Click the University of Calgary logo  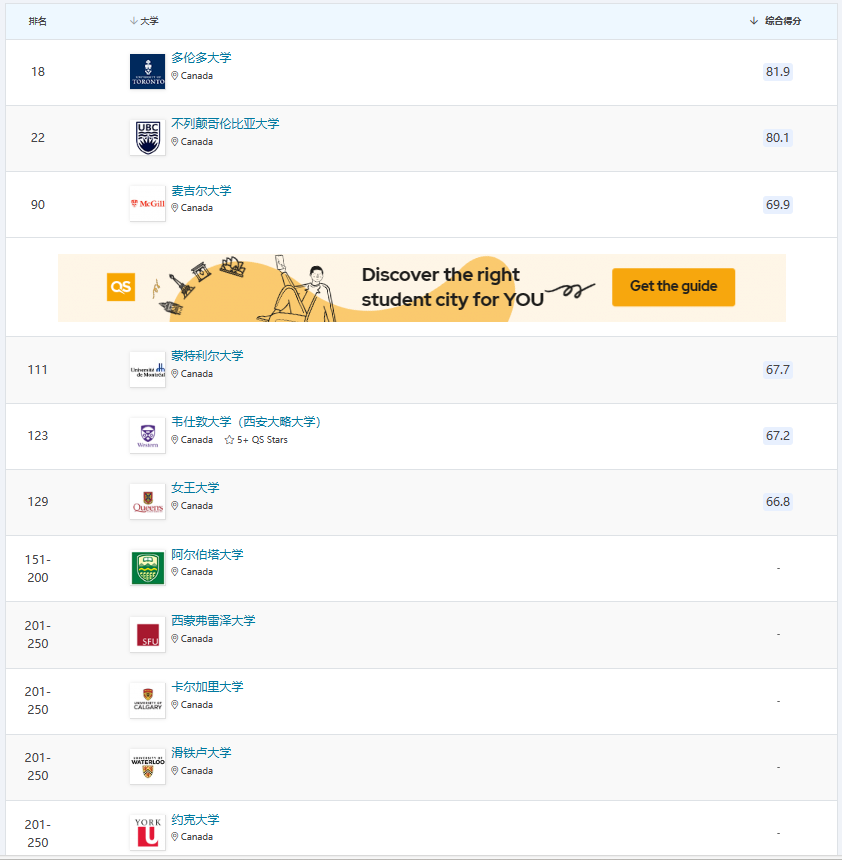point(148,700)
